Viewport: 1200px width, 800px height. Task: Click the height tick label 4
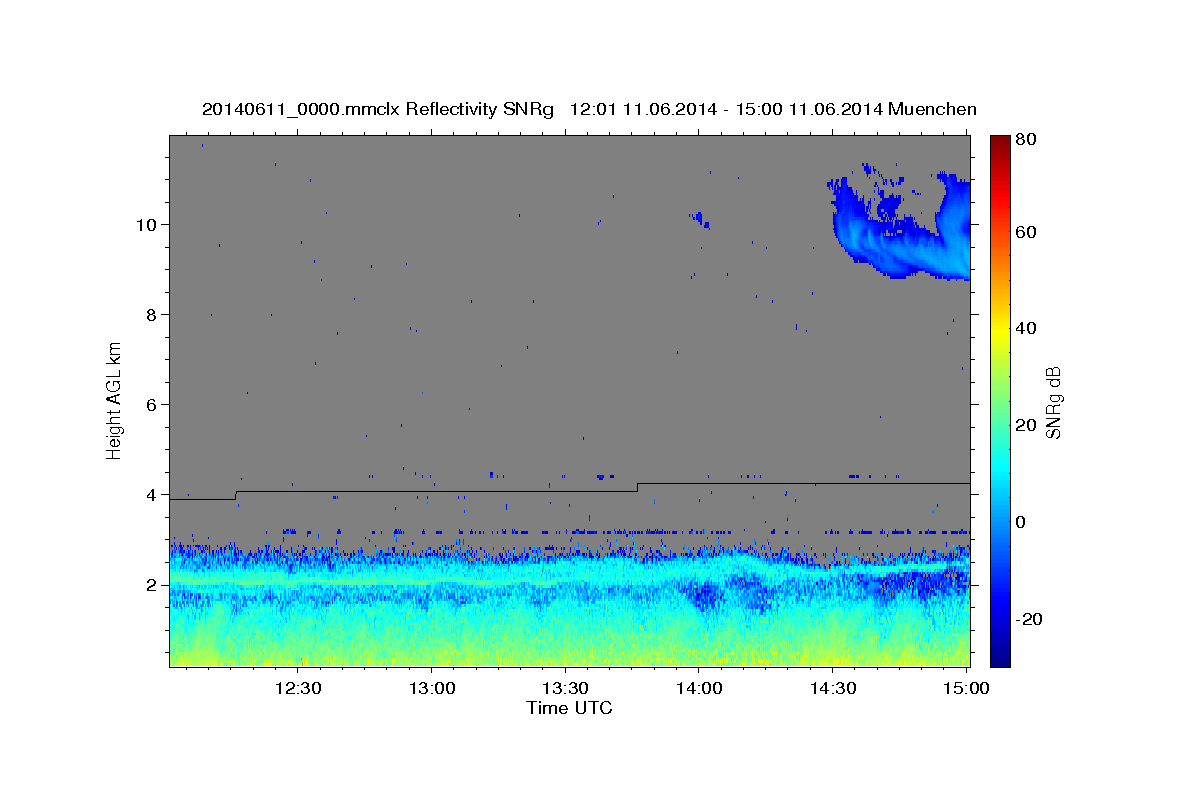click(x=153, y=494)
